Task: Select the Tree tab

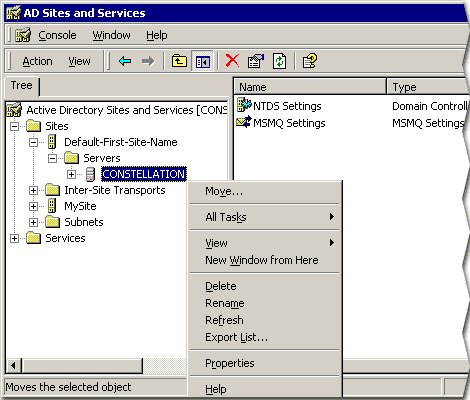Action: (22, 86)
